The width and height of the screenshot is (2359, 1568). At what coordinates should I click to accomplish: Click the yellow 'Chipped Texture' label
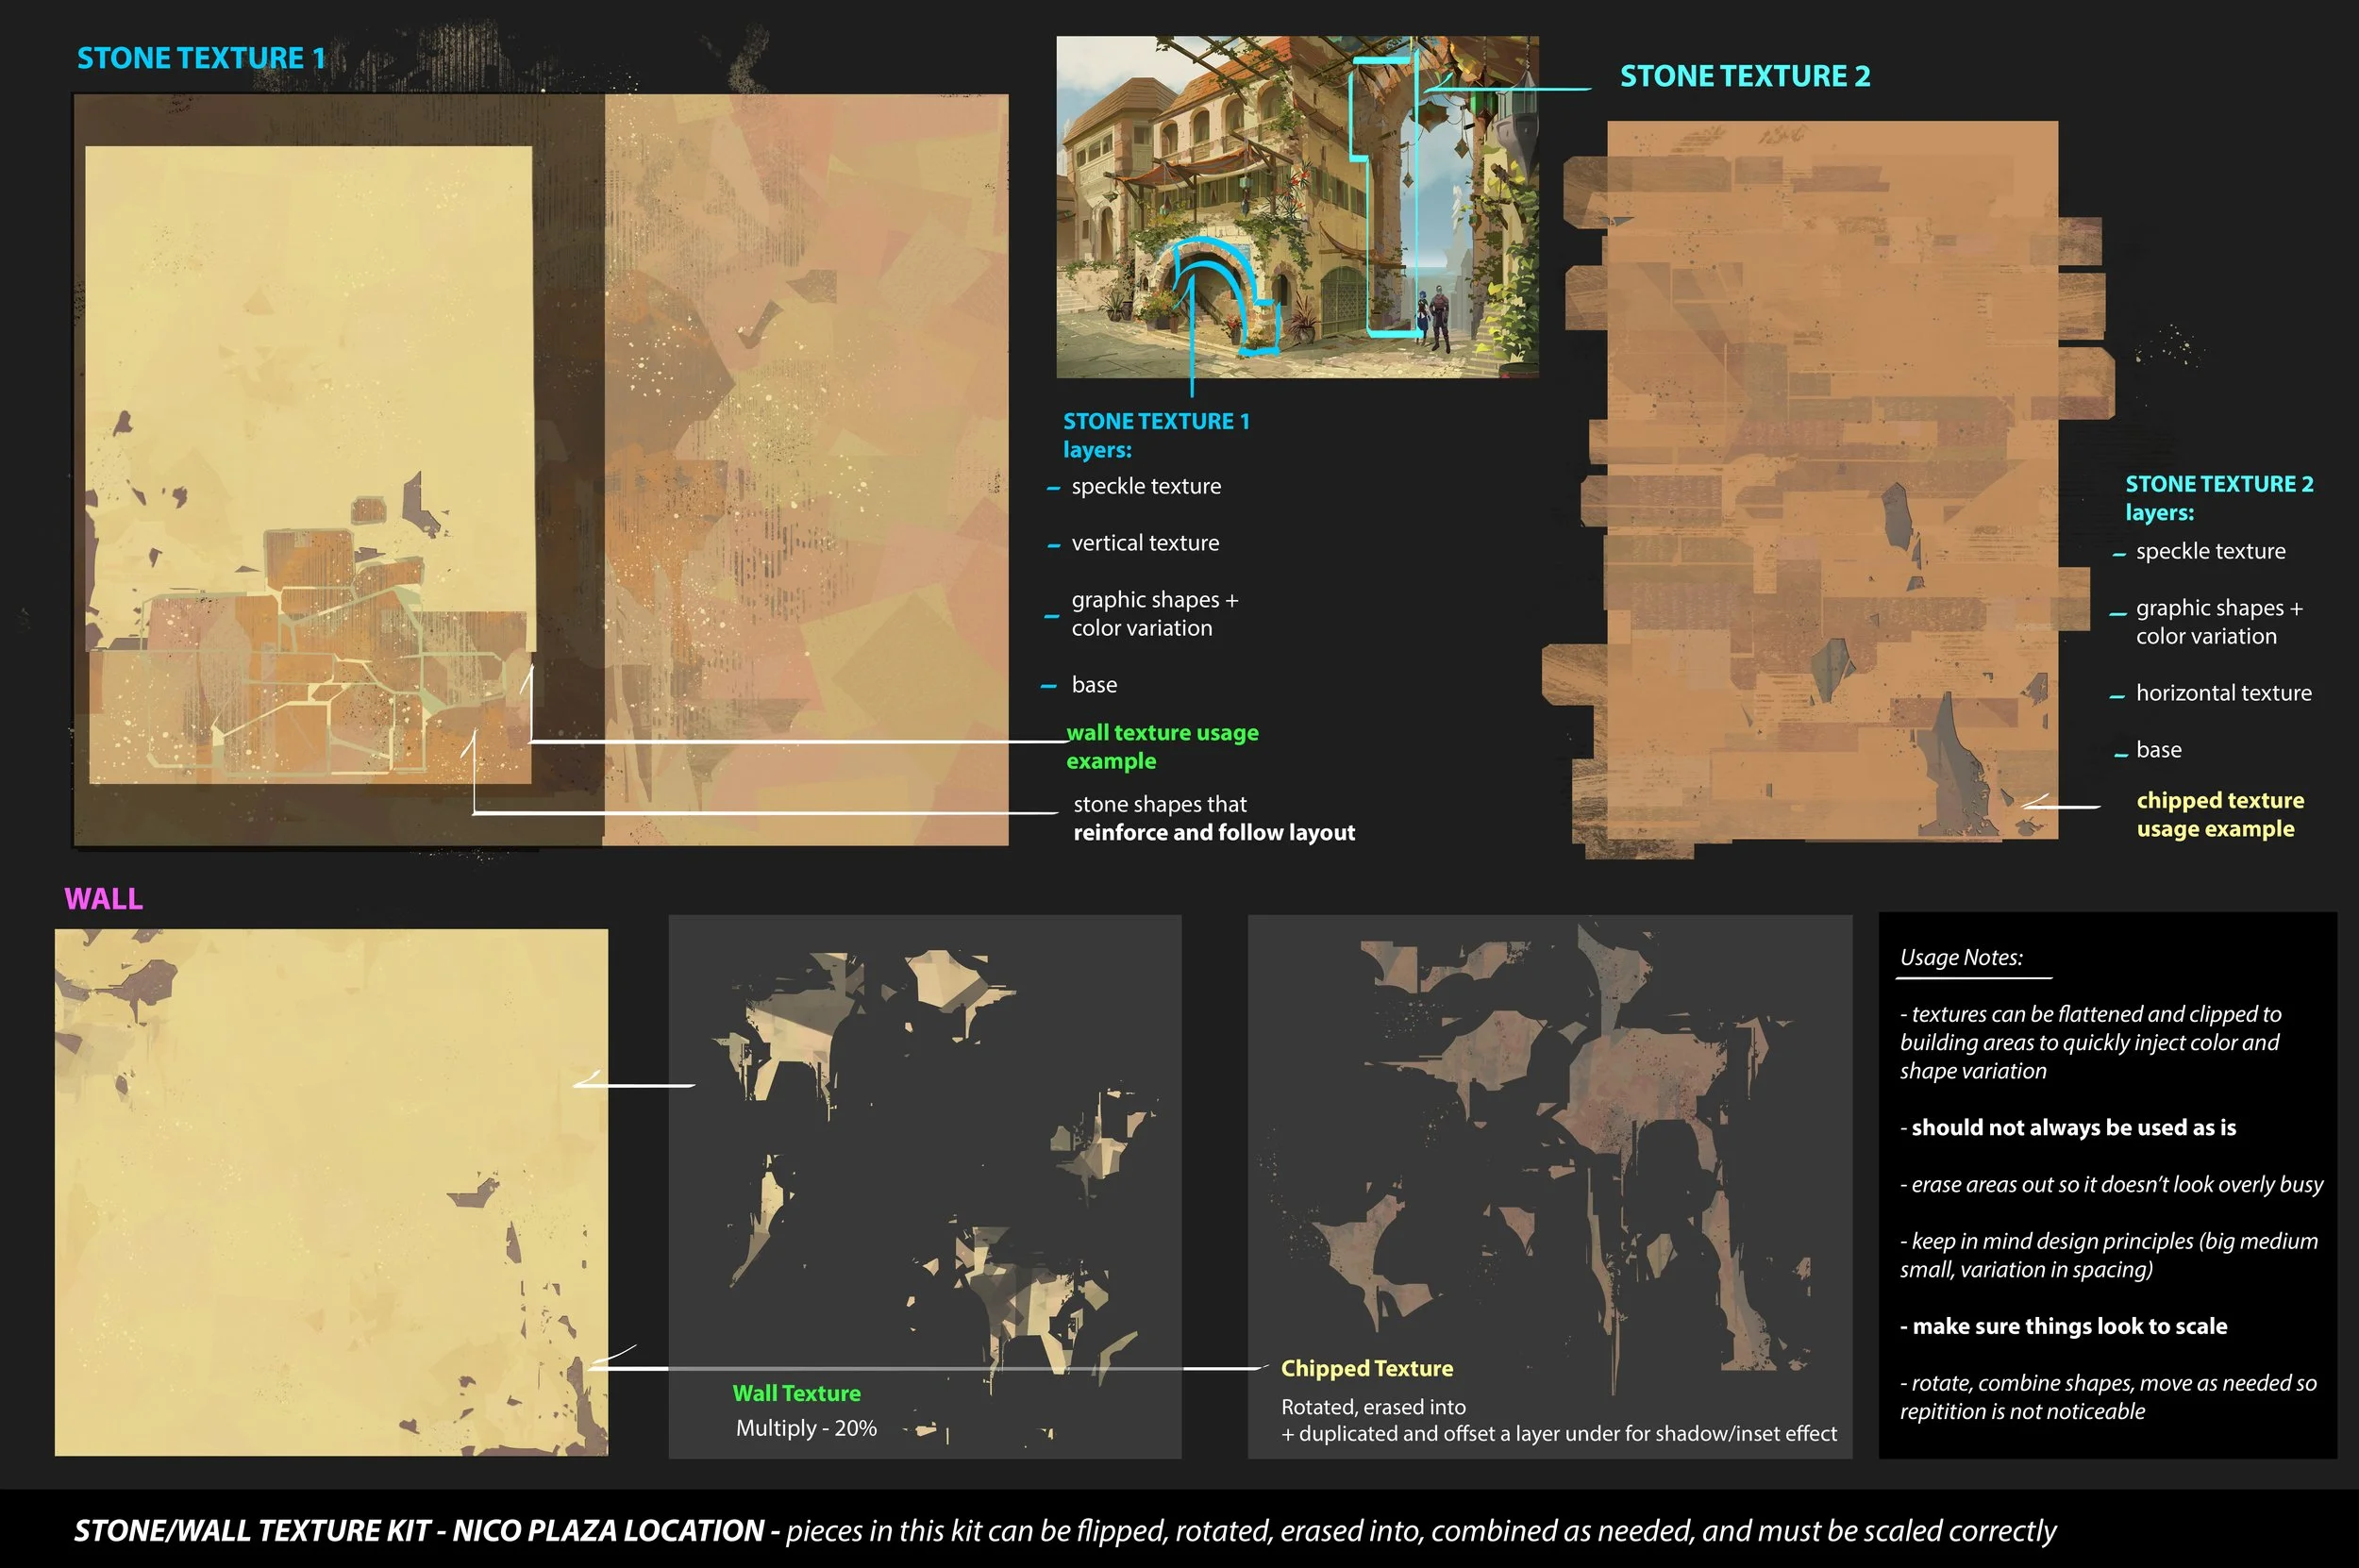(x=1366, y=1368)
